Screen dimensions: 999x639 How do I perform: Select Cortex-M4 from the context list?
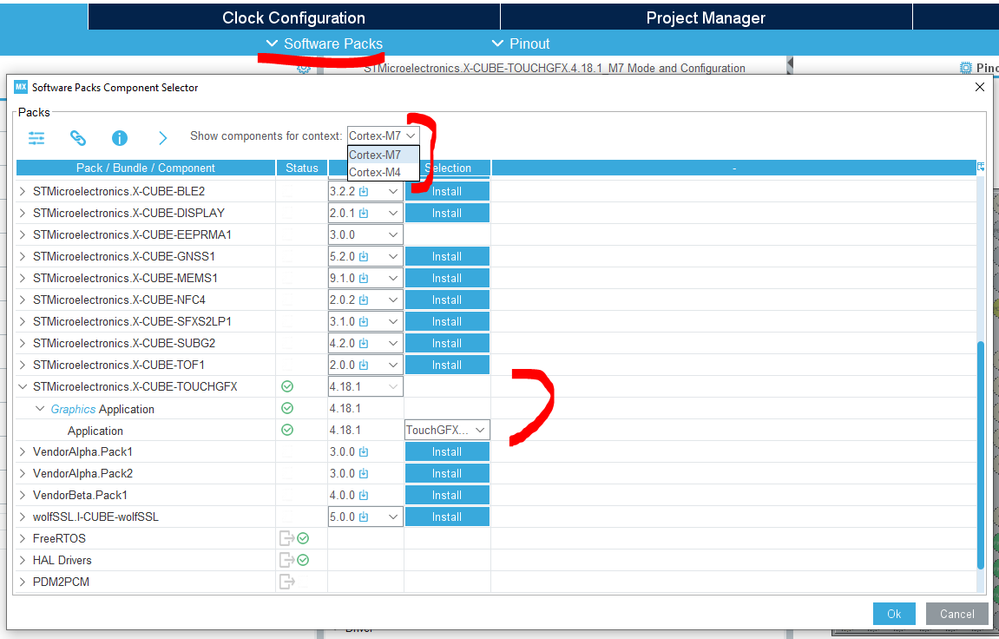point(383,172)
